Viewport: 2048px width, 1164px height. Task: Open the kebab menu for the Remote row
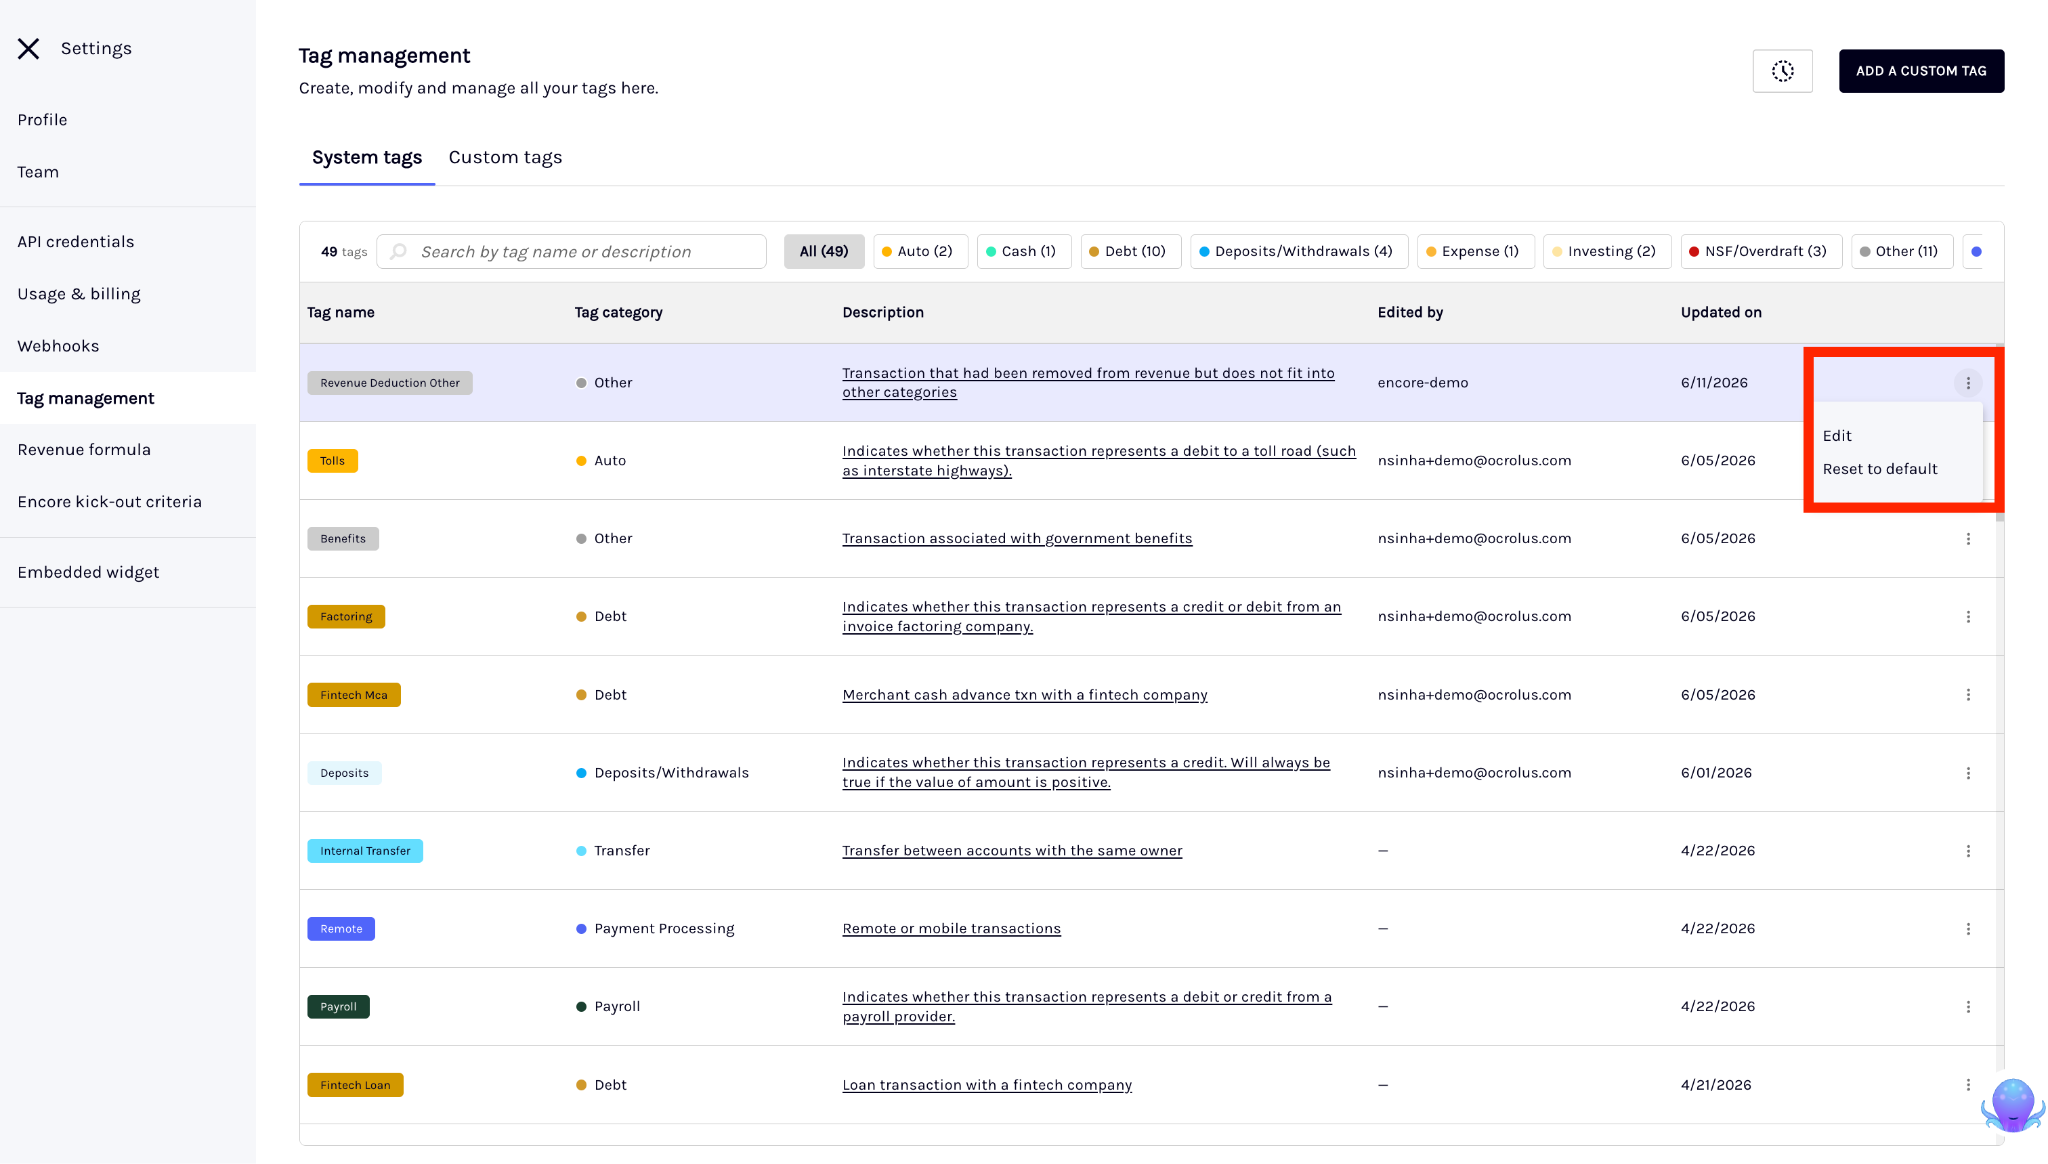(1968, 929)
